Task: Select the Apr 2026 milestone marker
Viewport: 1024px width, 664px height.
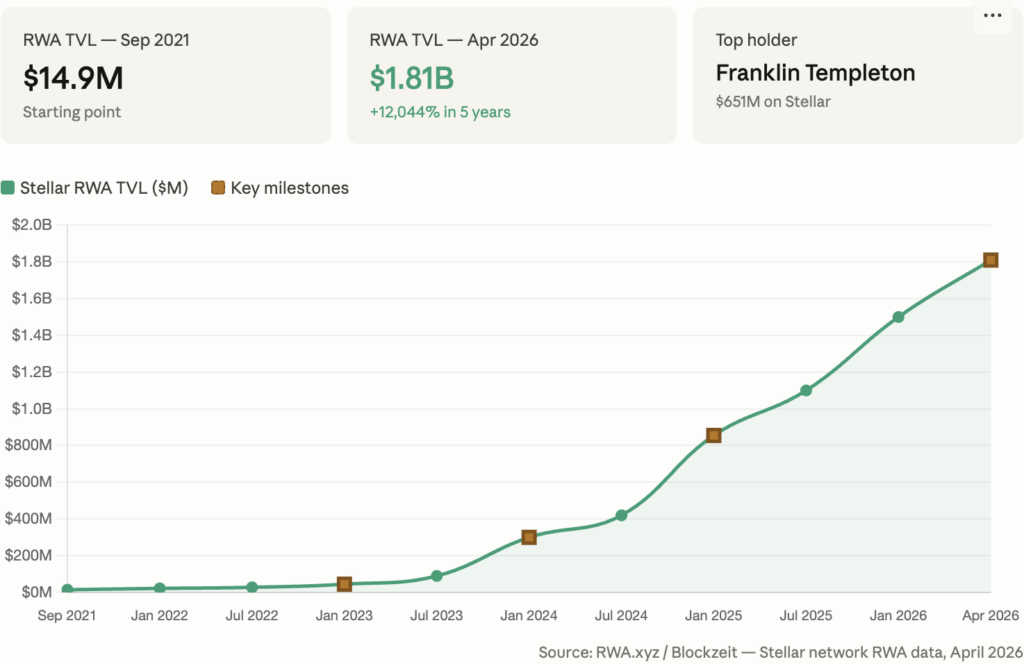Action: [990, 260]
